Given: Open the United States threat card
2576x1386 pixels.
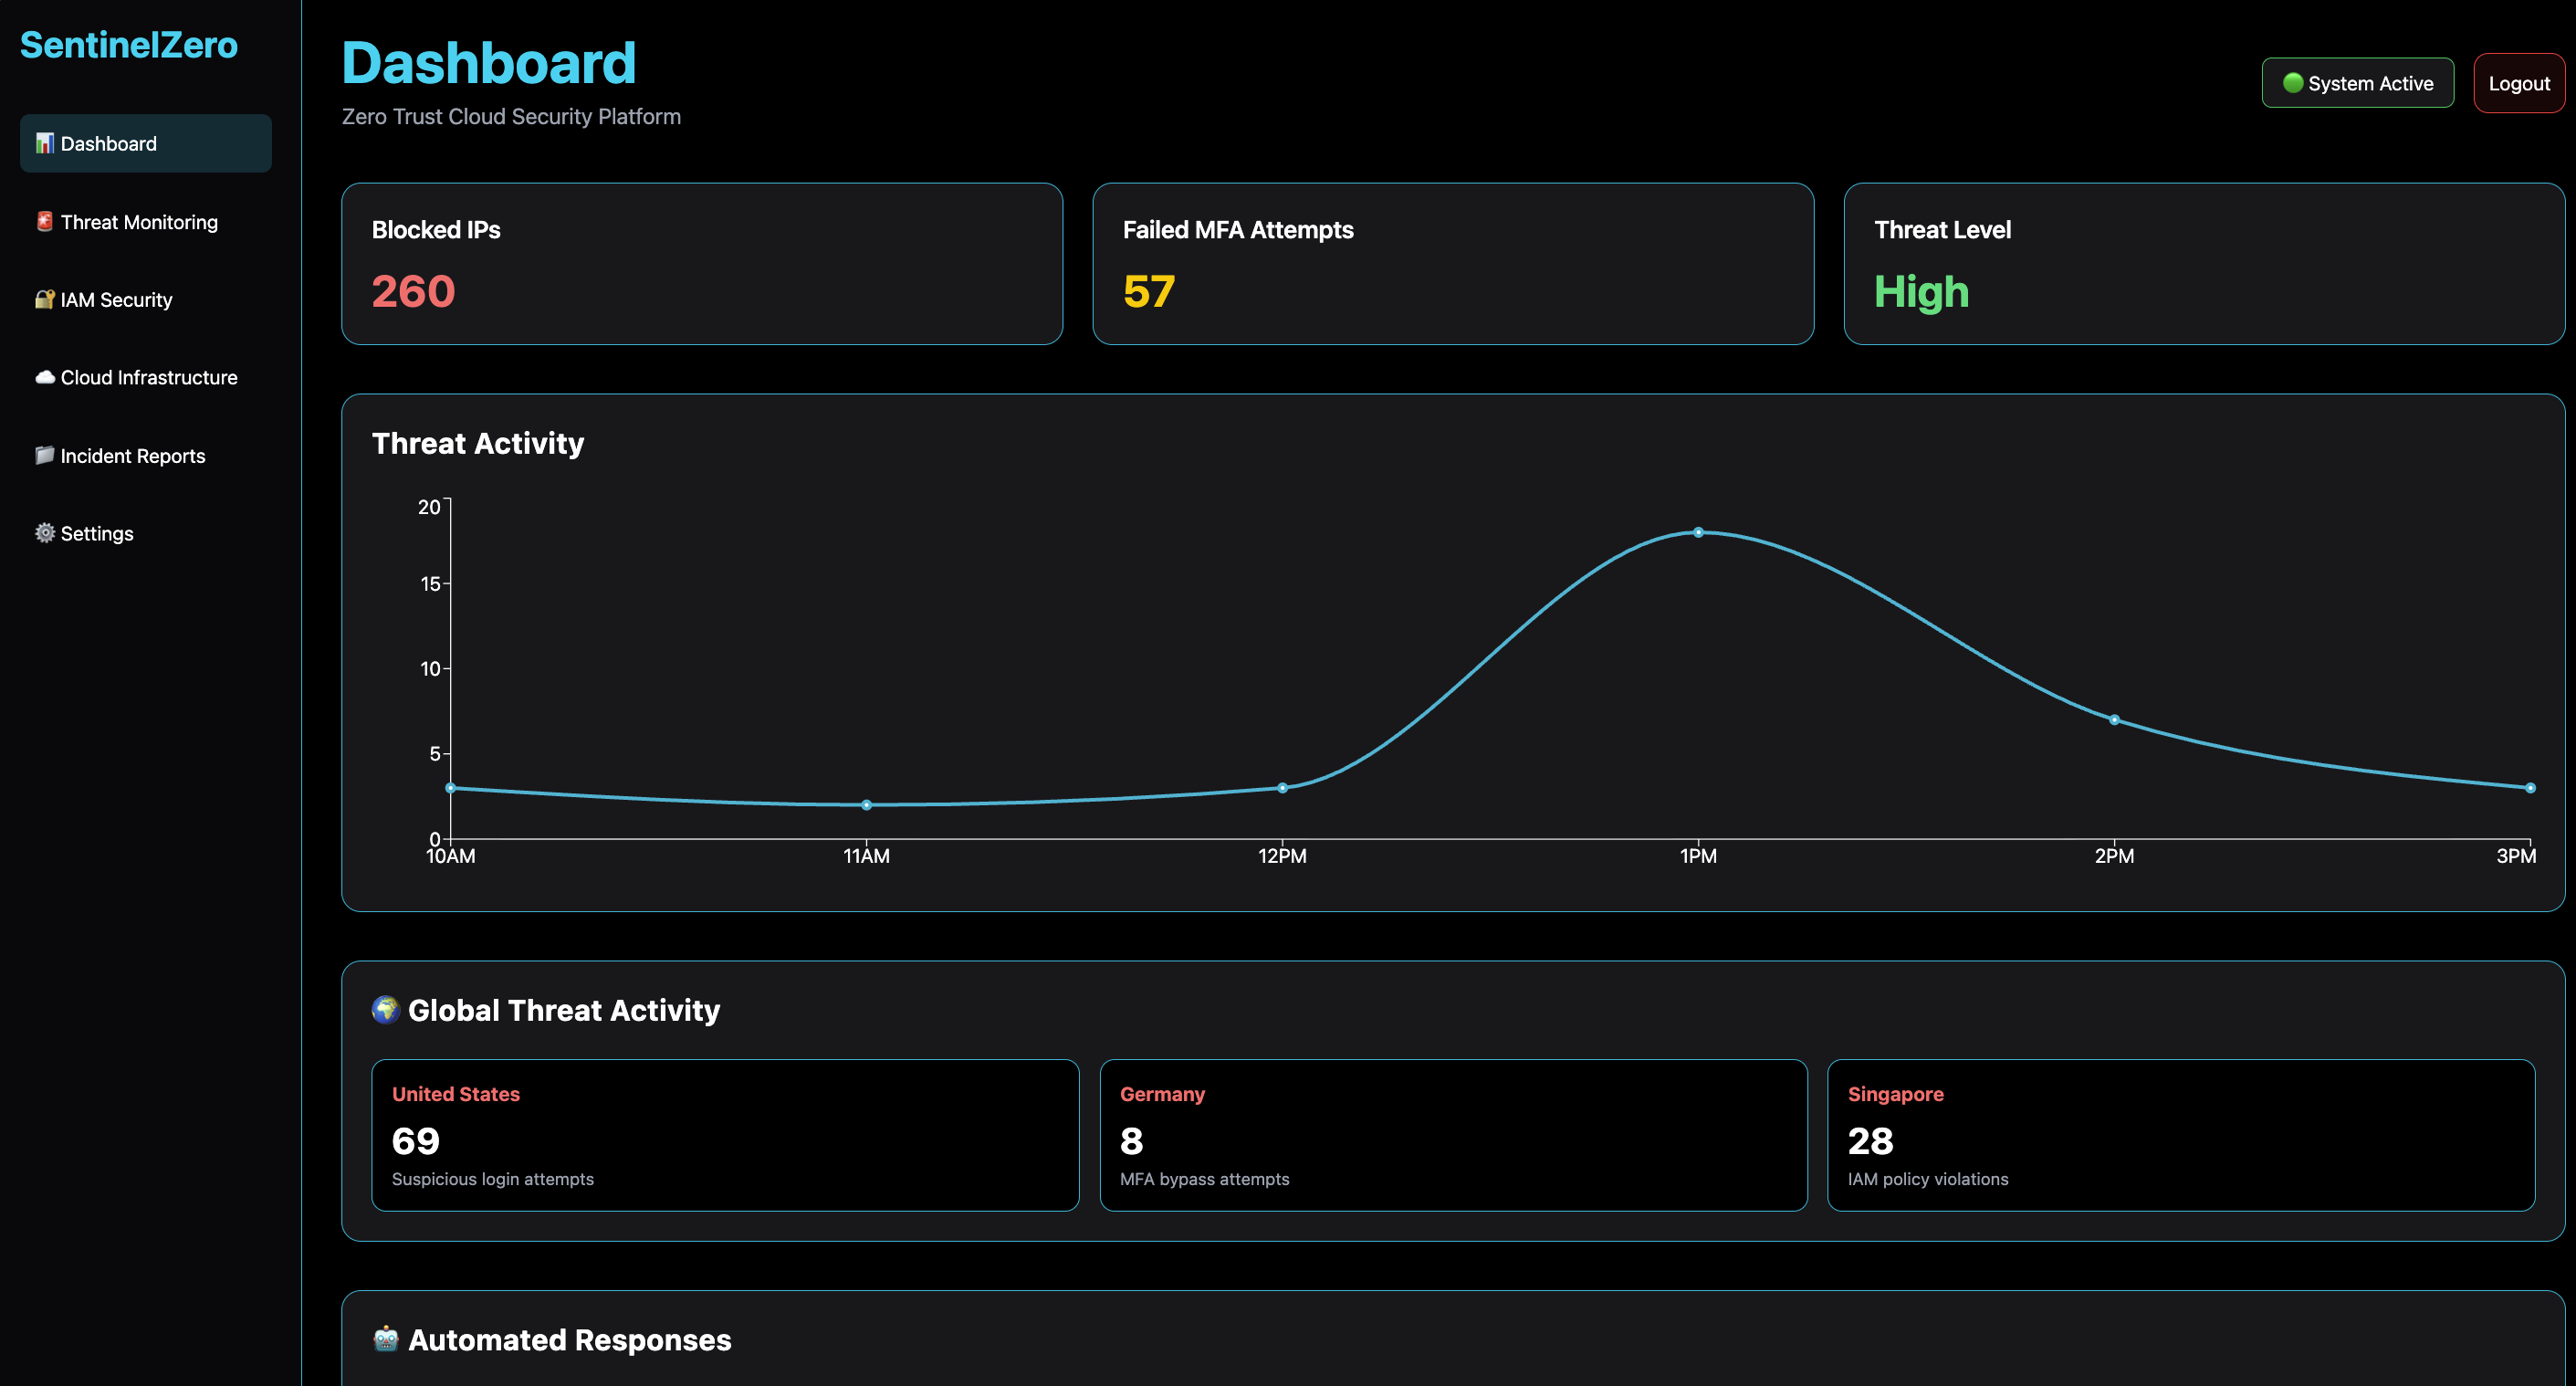Looking at the screenshot, I should (725, 1135).
